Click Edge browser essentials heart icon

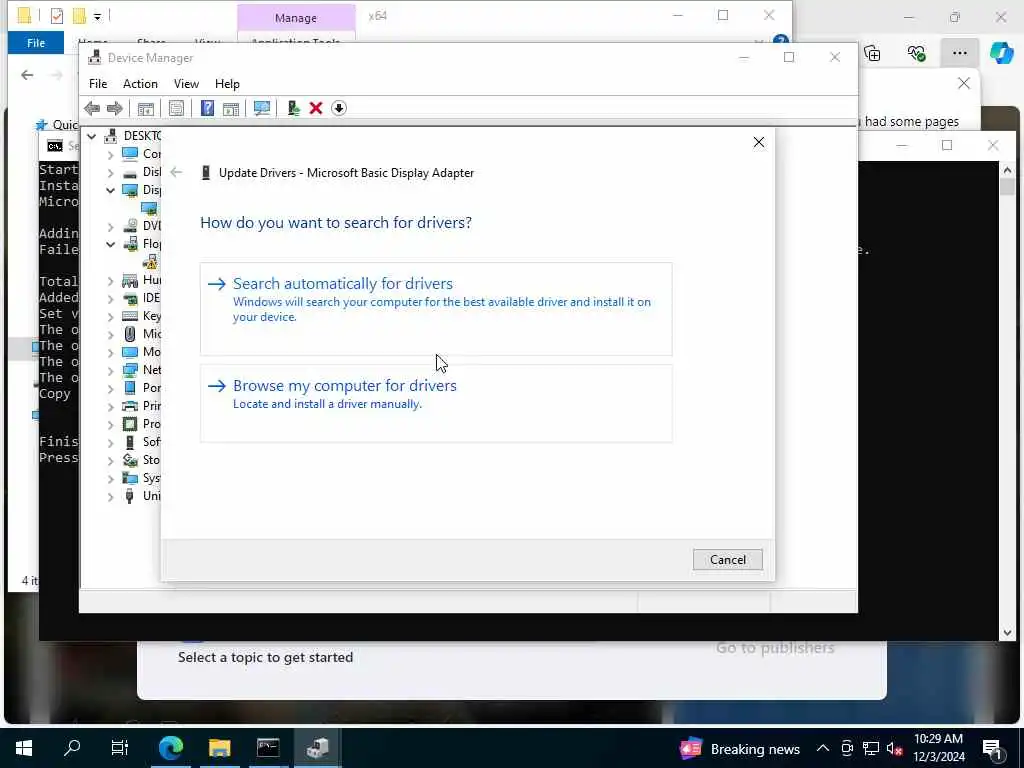tap(916, 53)
